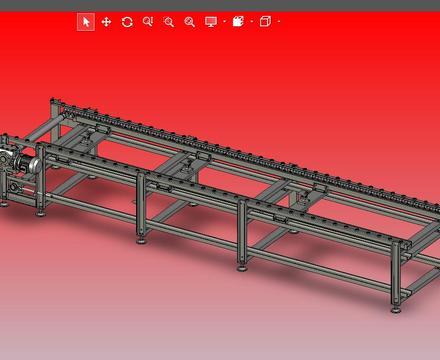Click the first magnifier zoom tool icon
The image size is (440, 360).
(148, 22)
